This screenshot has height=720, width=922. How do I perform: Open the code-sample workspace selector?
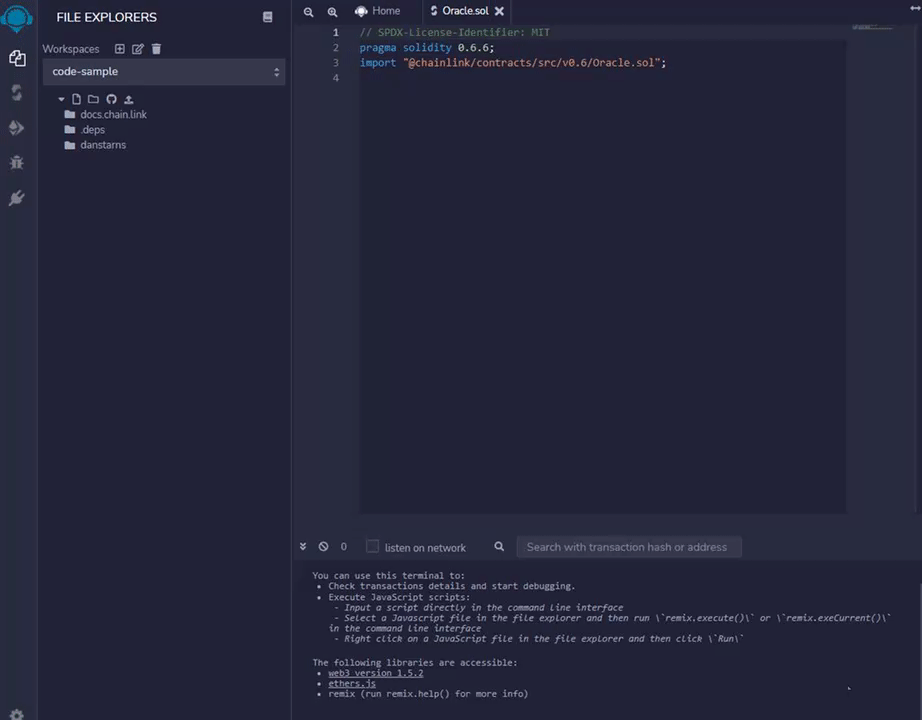163,71
